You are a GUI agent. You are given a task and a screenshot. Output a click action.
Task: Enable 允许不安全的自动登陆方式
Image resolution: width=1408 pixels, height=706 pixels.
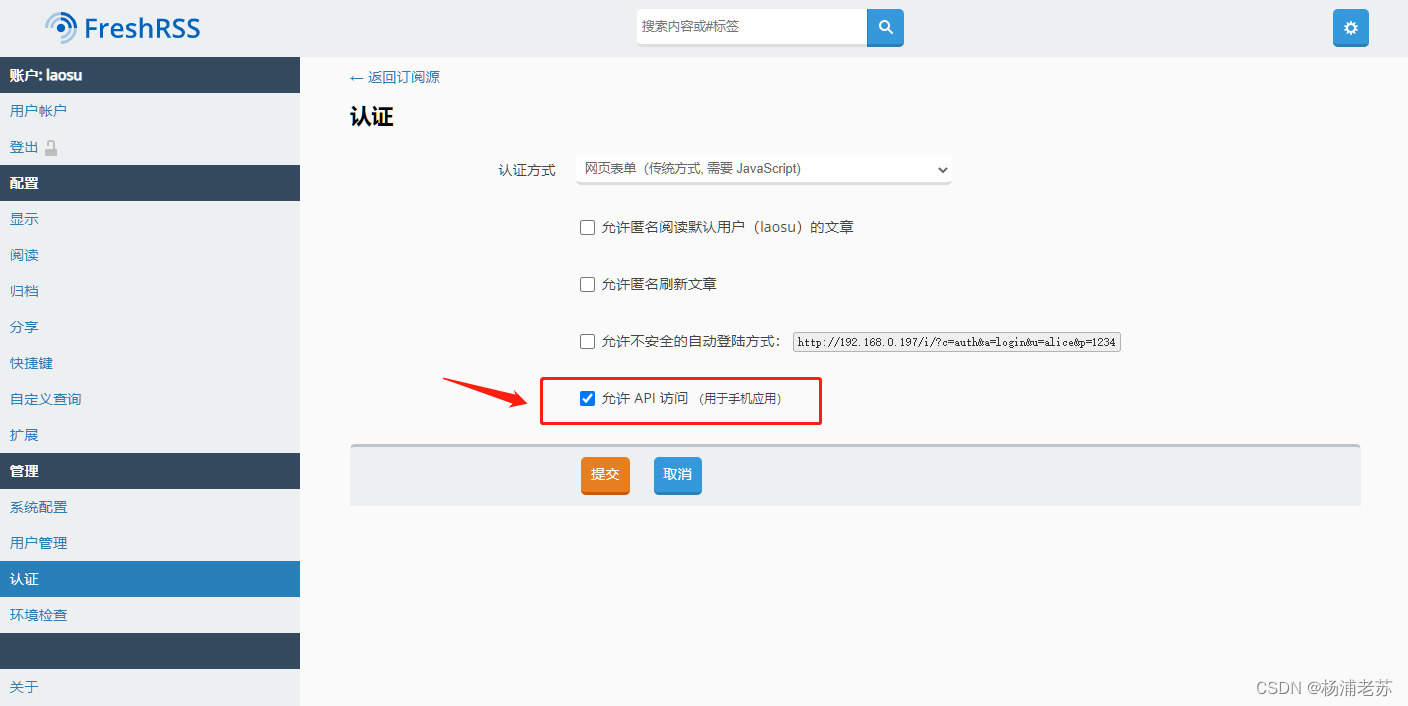(587, 341)
